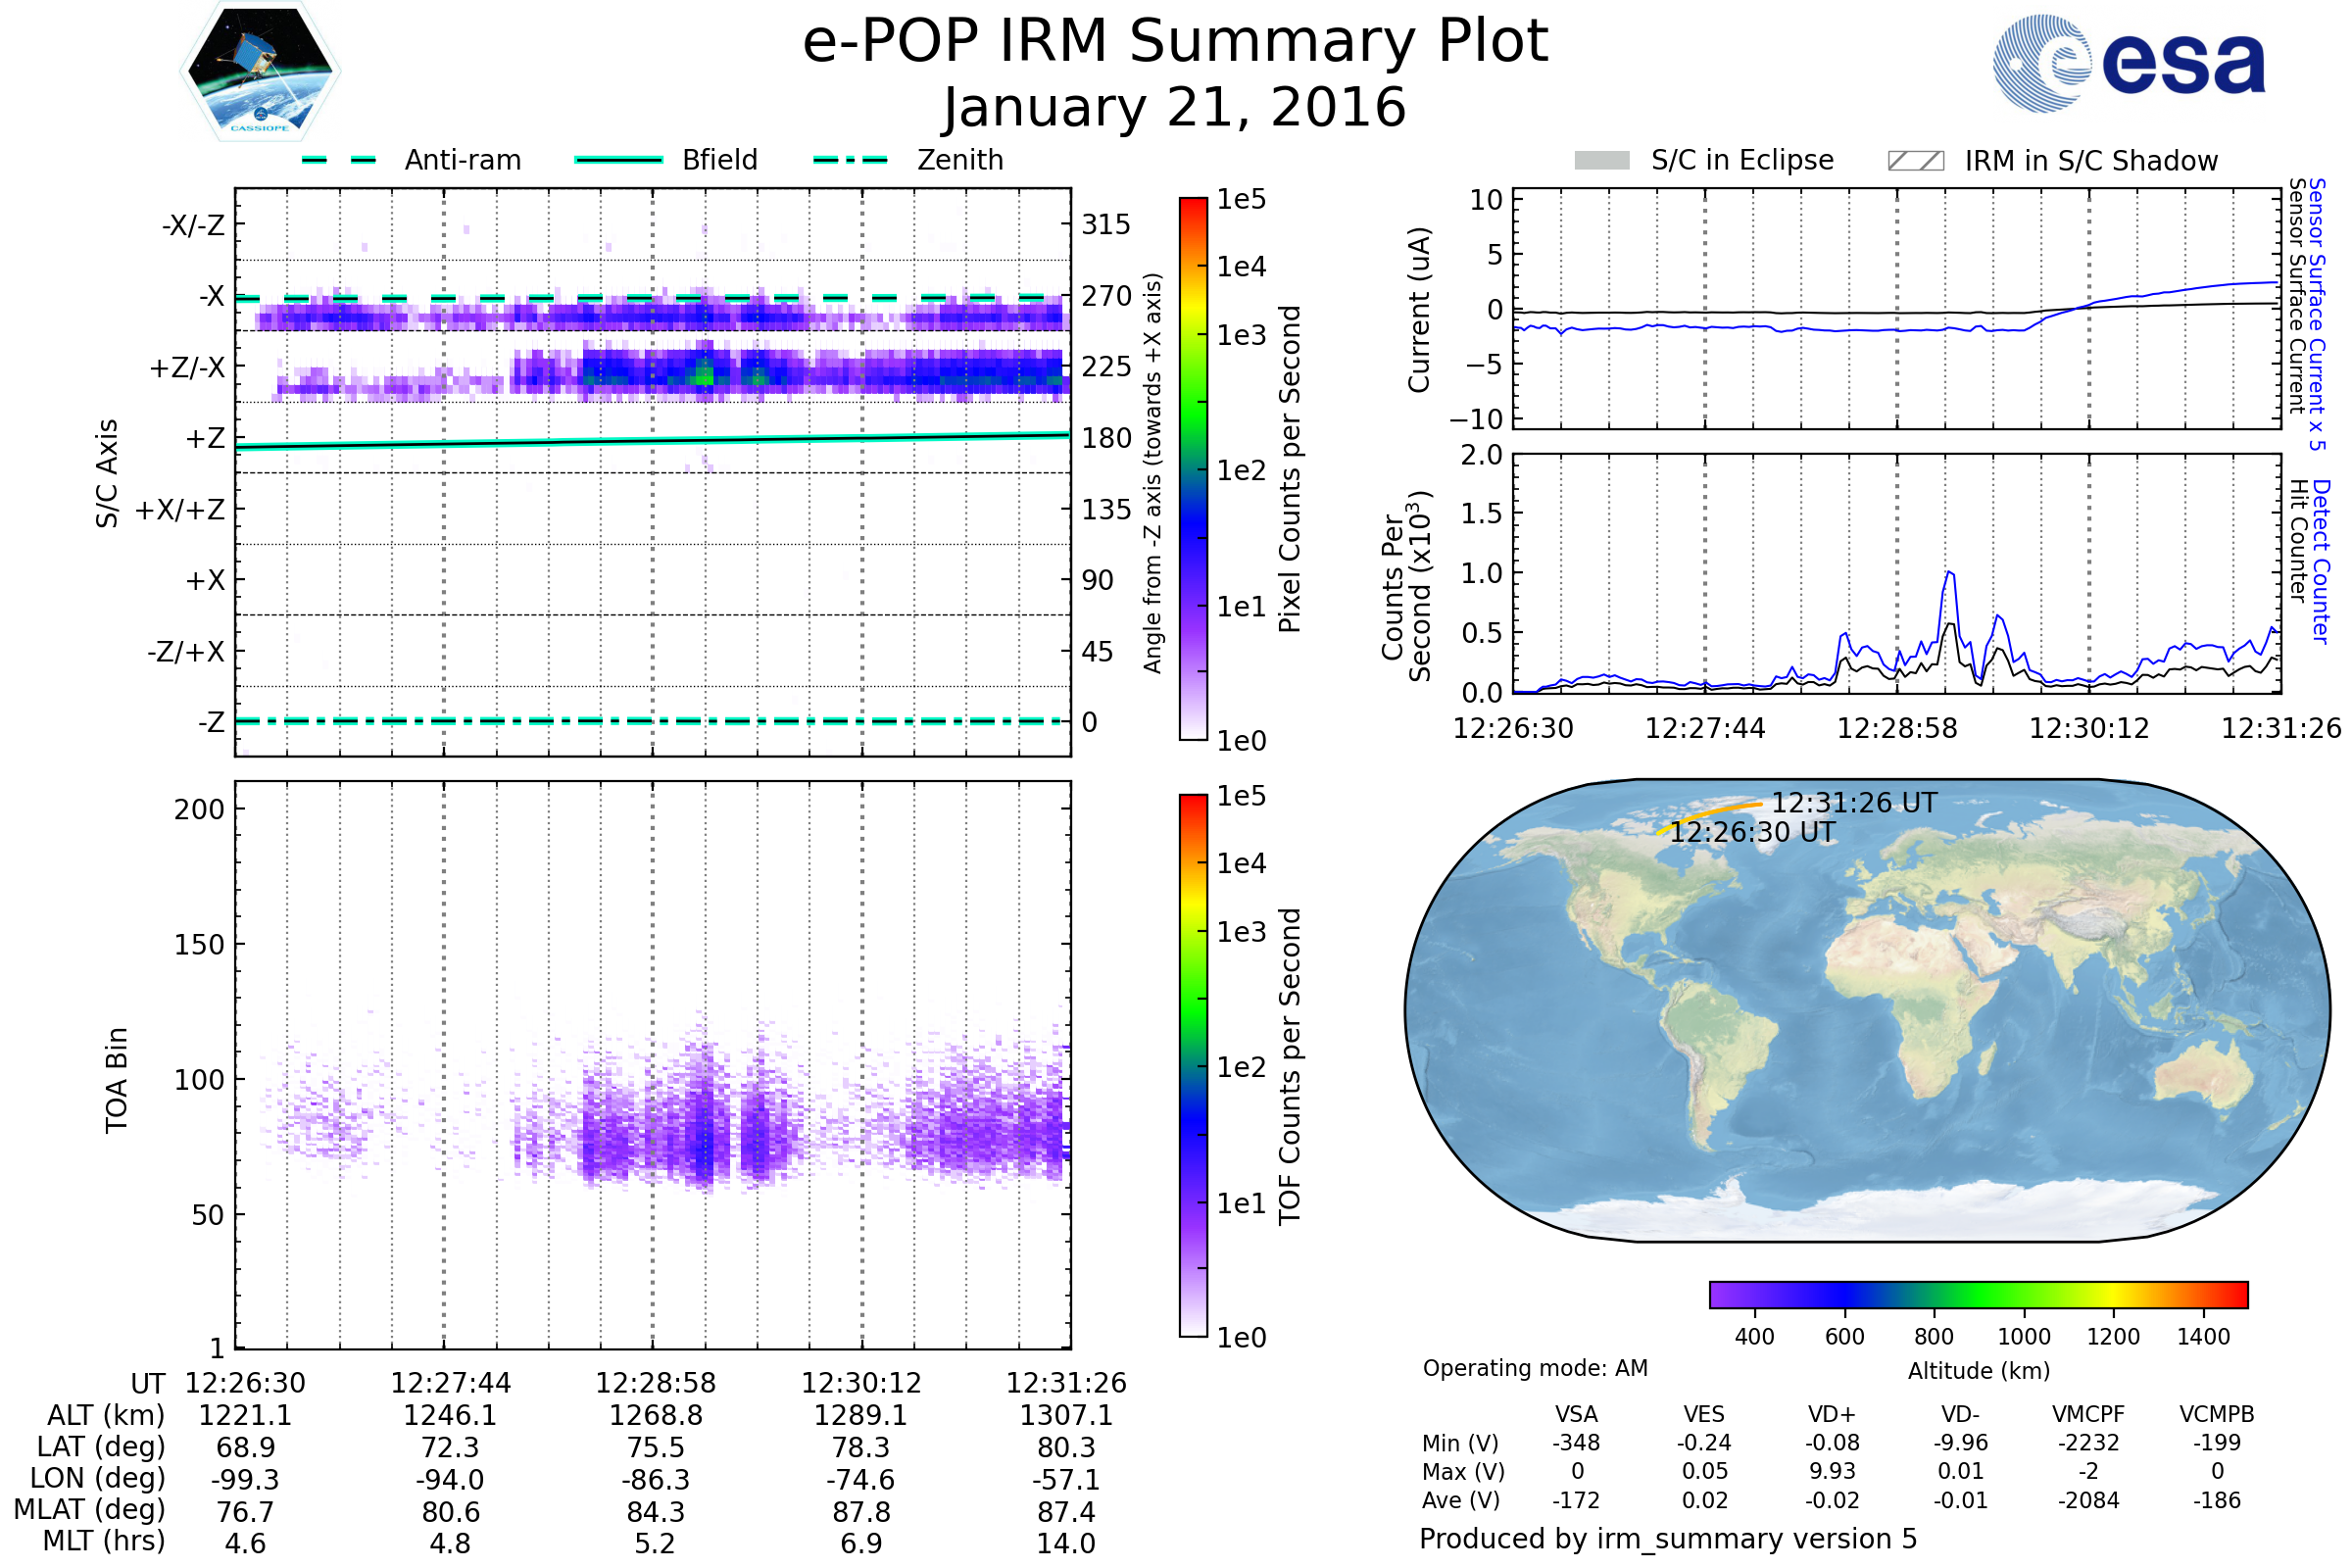Click the IRM in S/C Shadow hatched swatch

click(1915, 161)
